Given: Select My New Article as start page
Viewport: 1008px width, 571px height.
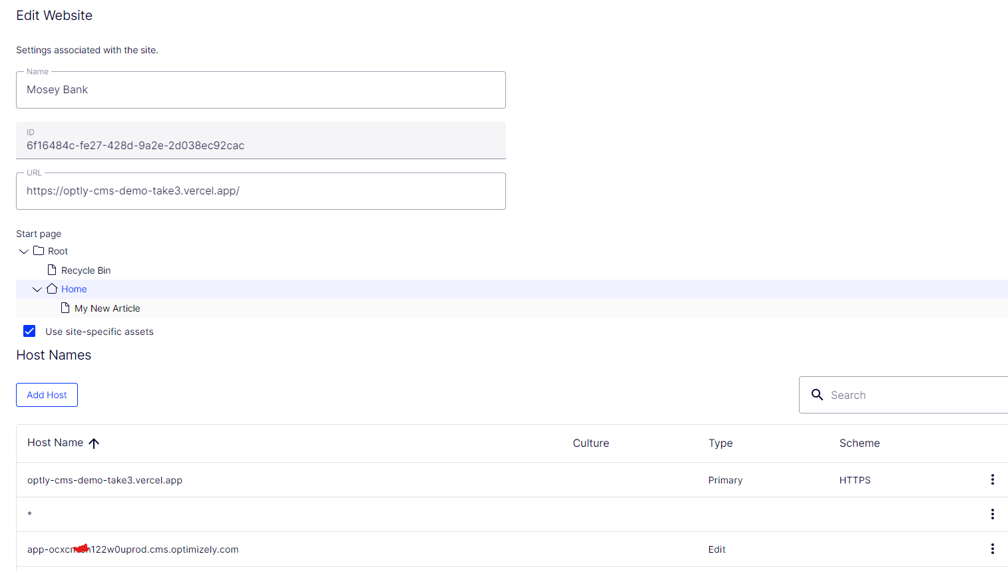Looking at the screenshot, I should [x=107, y=309].
